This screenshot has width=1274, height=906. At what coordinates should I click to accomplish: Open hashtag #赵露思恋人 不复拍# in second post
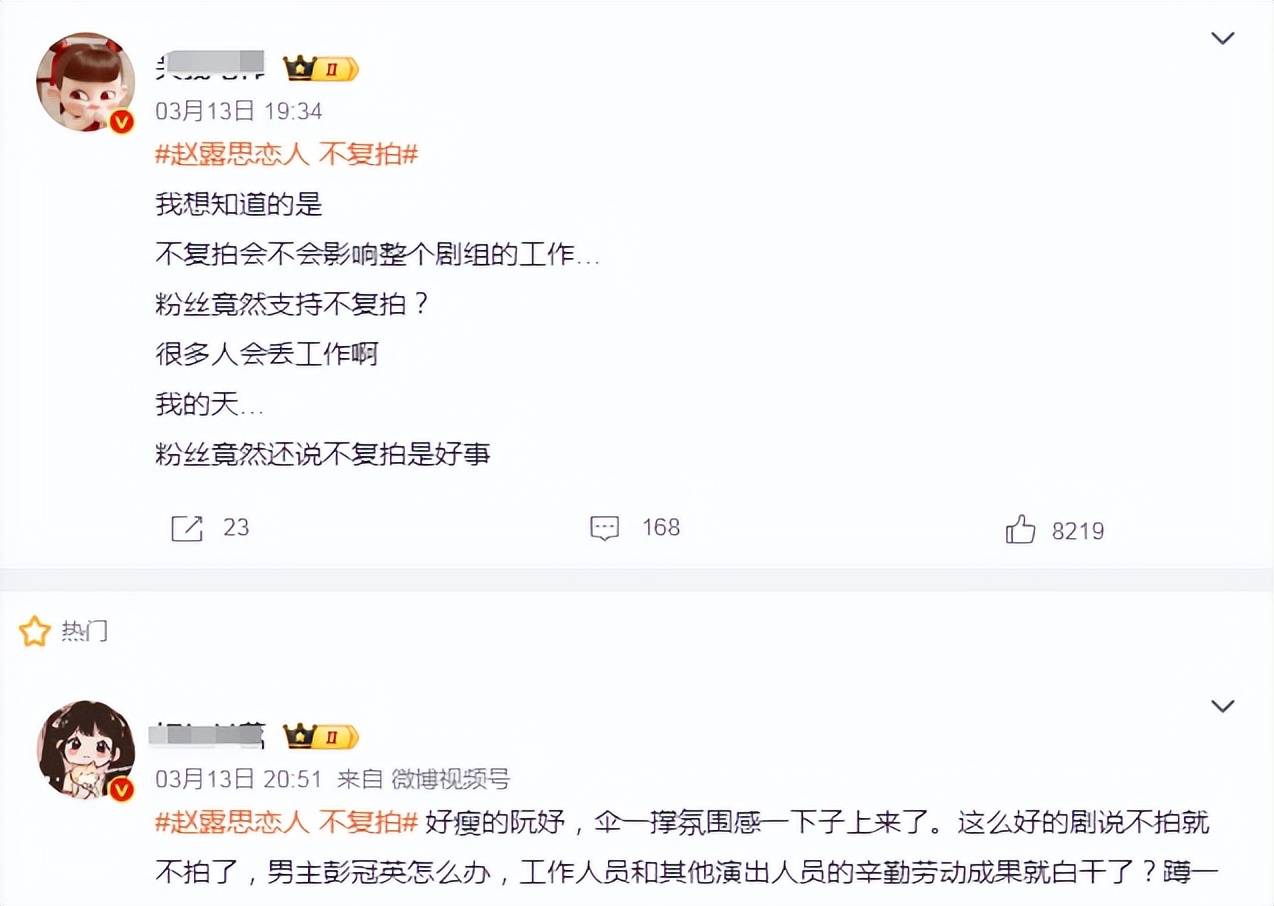(286, 823)
